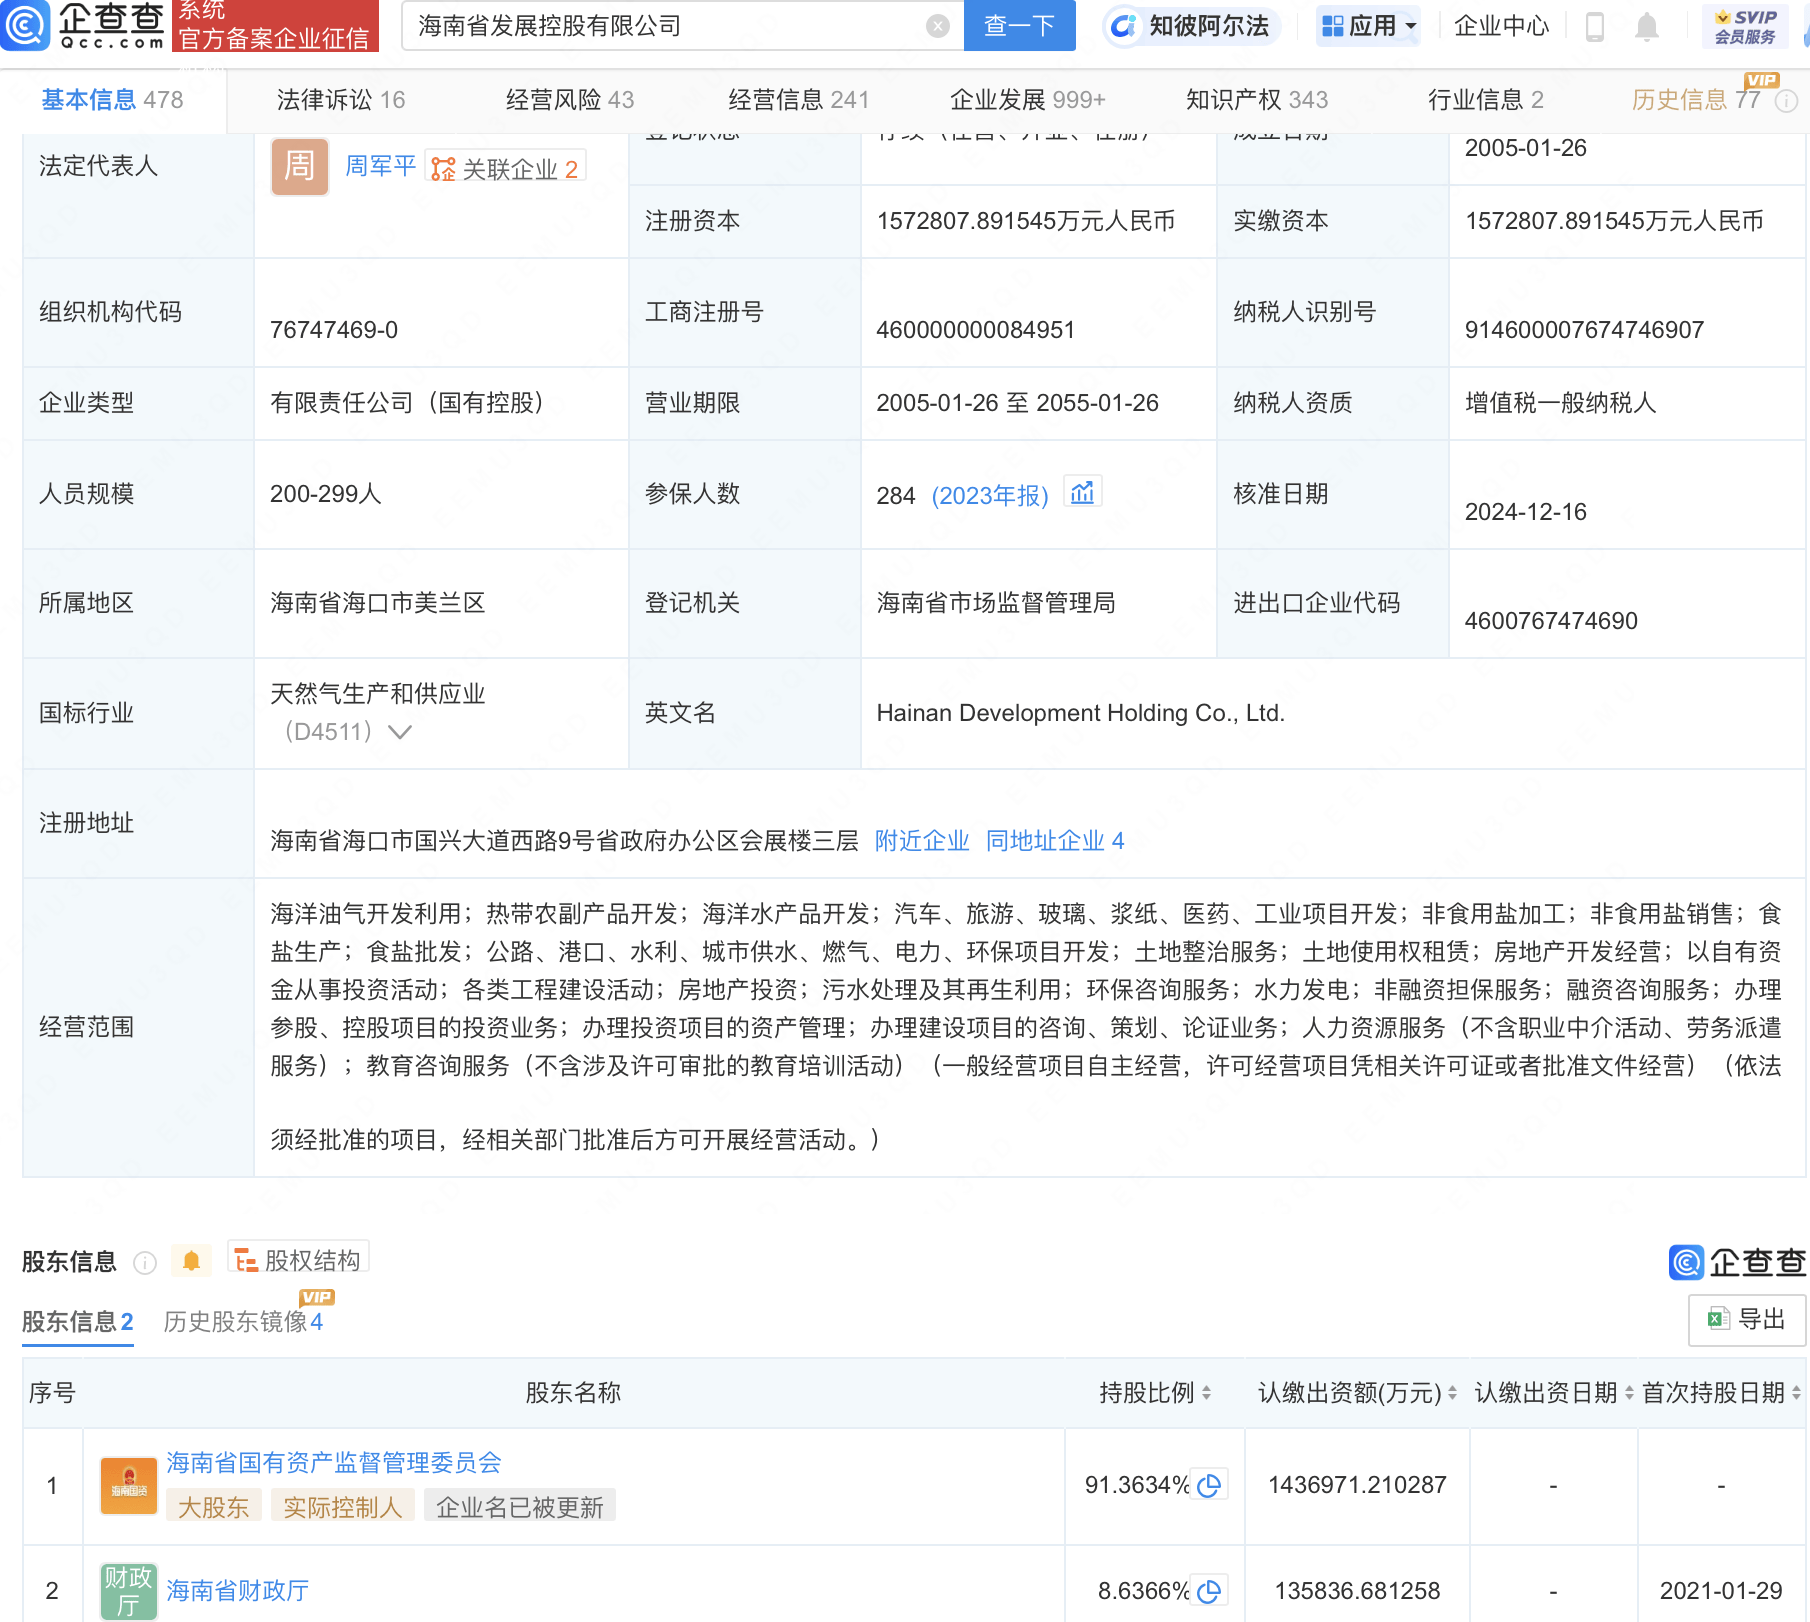Click the 1436971.210287 contribution amount
The image size is (1810, 1622).
(1357, 1485)
